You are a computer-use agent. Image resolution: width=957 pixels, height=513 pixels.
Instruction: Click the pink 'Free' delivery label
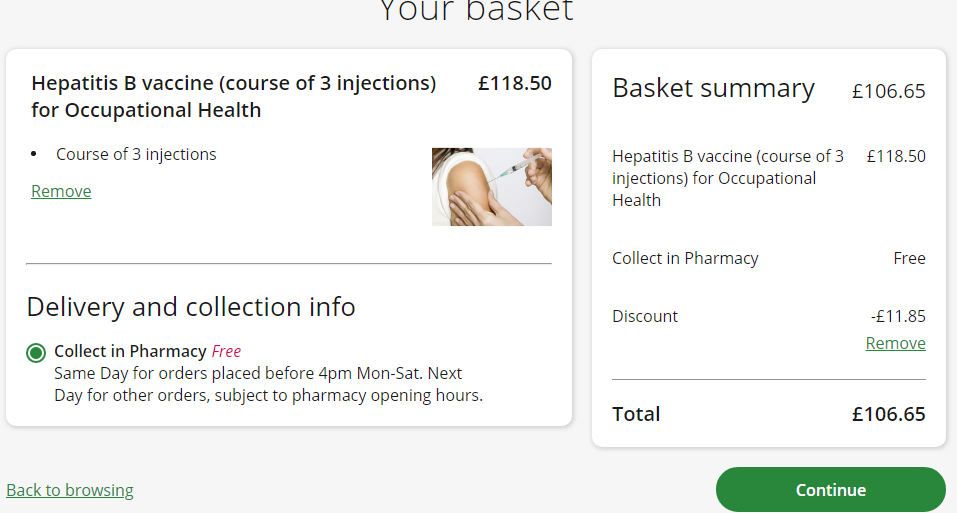[x=226, y=351]
